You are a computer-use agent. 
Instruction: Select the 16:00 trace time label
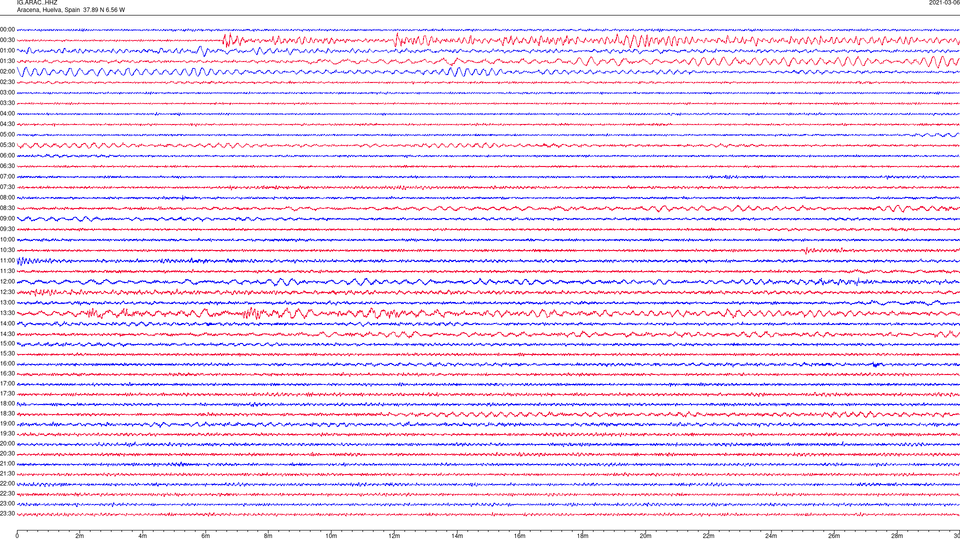pos(7,363)
